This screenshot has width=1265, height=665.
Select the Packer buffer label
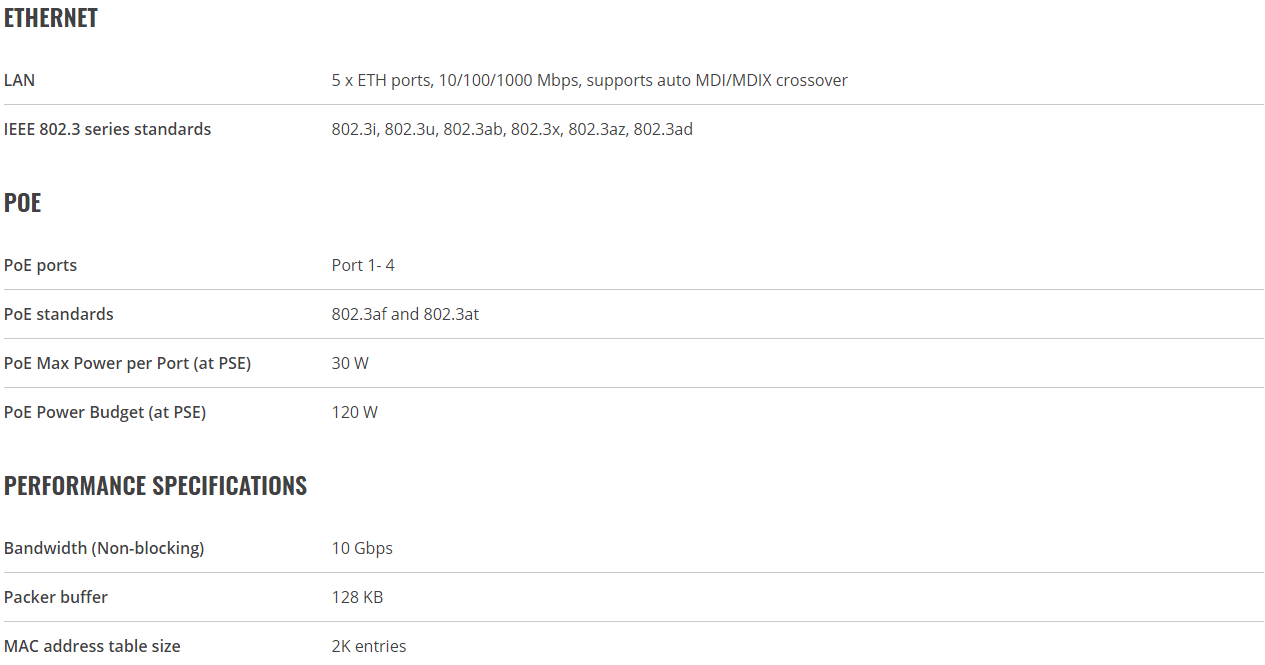[x=56, y=597]
